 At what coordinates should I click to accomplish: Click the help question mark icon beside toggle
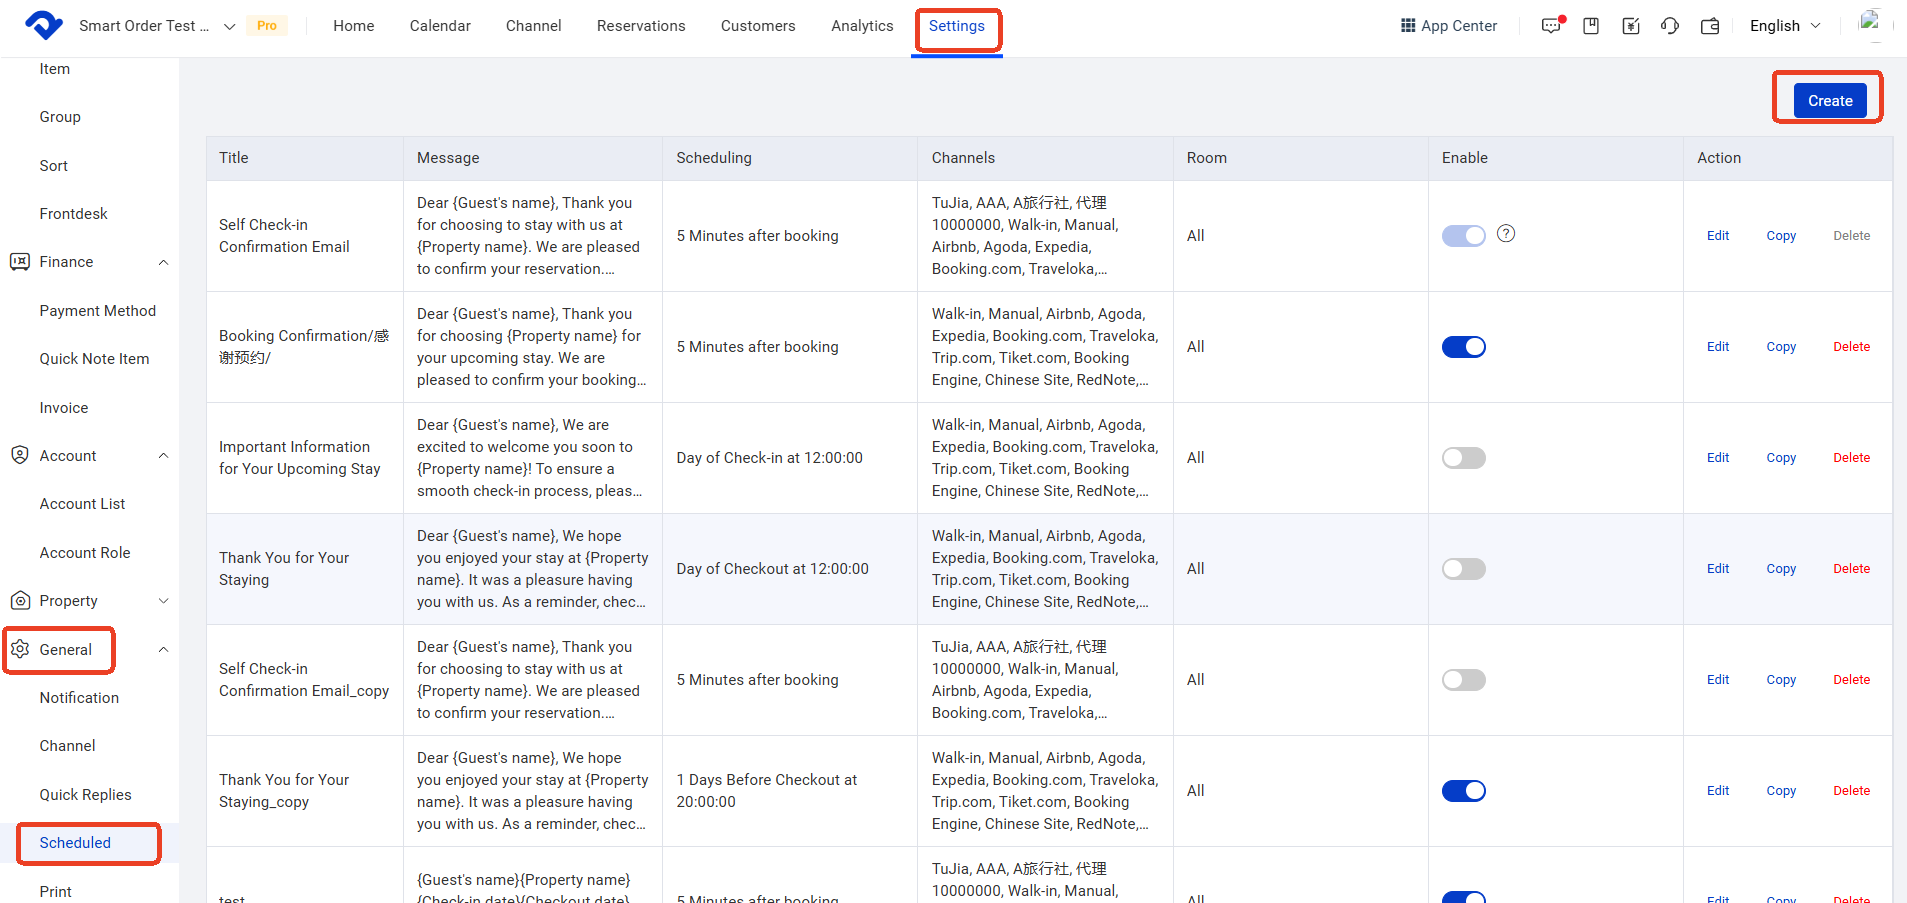(1506, 234)
